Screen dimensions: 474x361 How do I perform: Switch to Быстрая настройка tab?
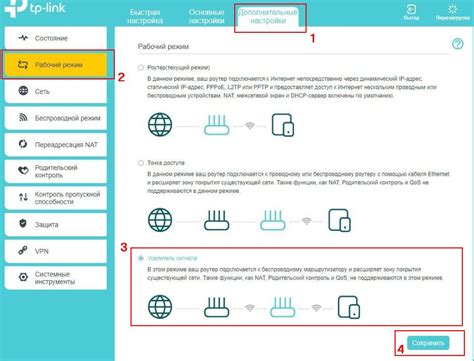[x=145, y=16]
